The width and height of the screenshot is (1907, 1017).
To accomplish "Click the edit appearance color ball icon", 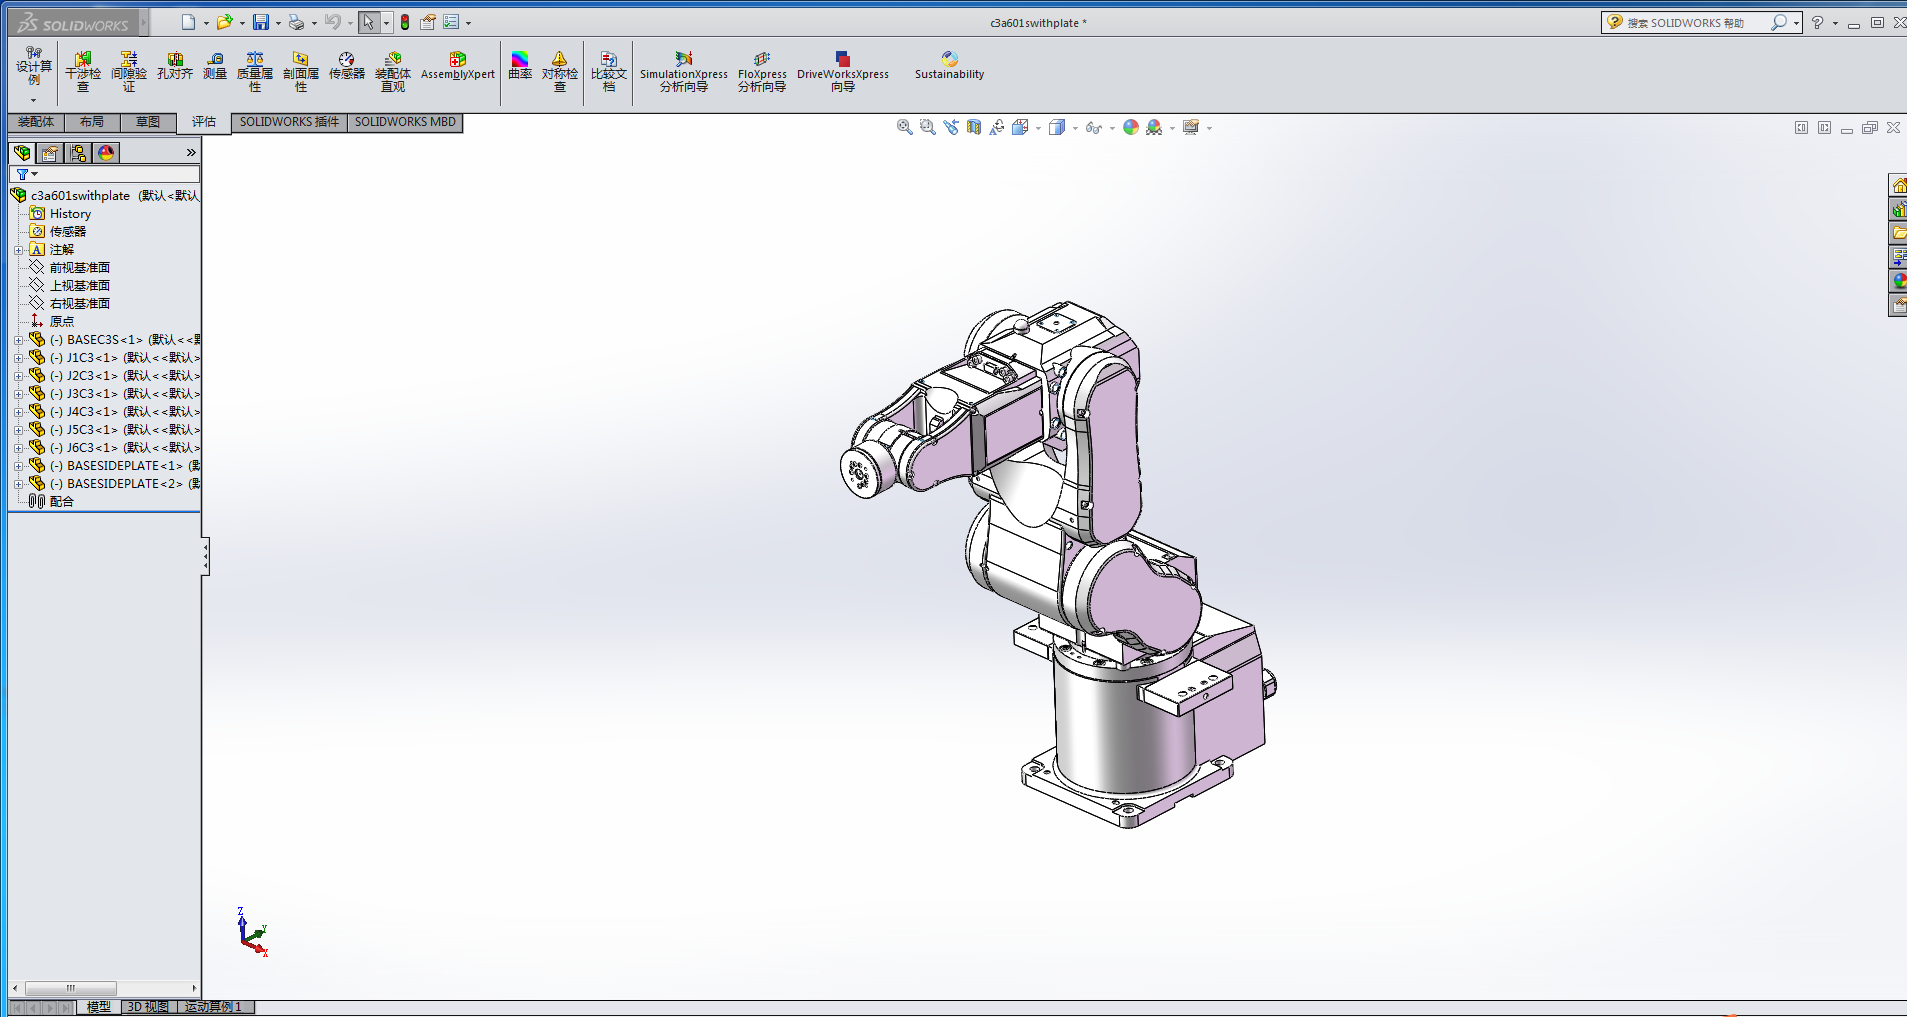I will [x=1130, y=128].
